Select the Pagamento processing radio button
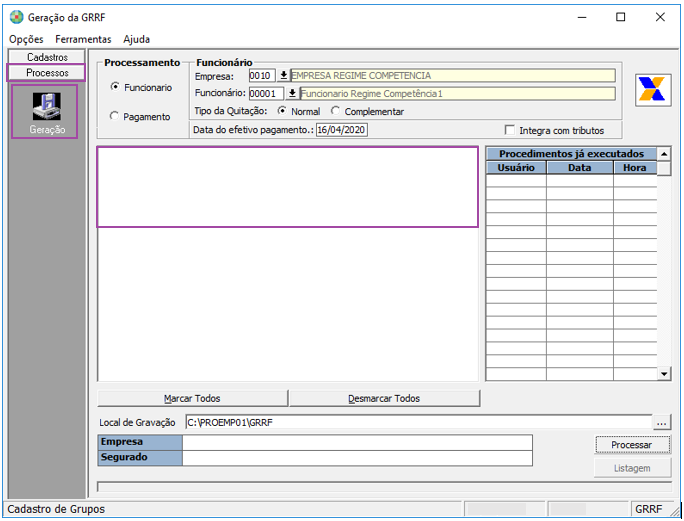This screenshot has width=684, height=521. tap(115, 117)
